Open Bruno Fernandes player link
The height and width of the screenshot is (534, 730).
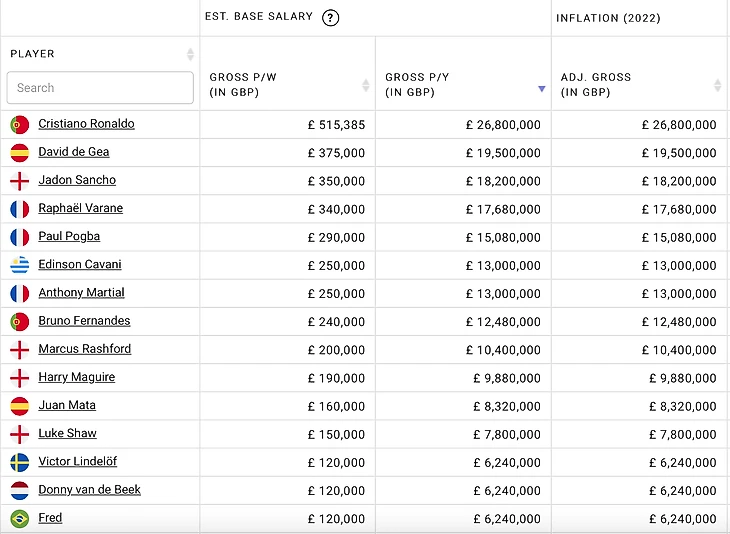click(x=84, y=321)
